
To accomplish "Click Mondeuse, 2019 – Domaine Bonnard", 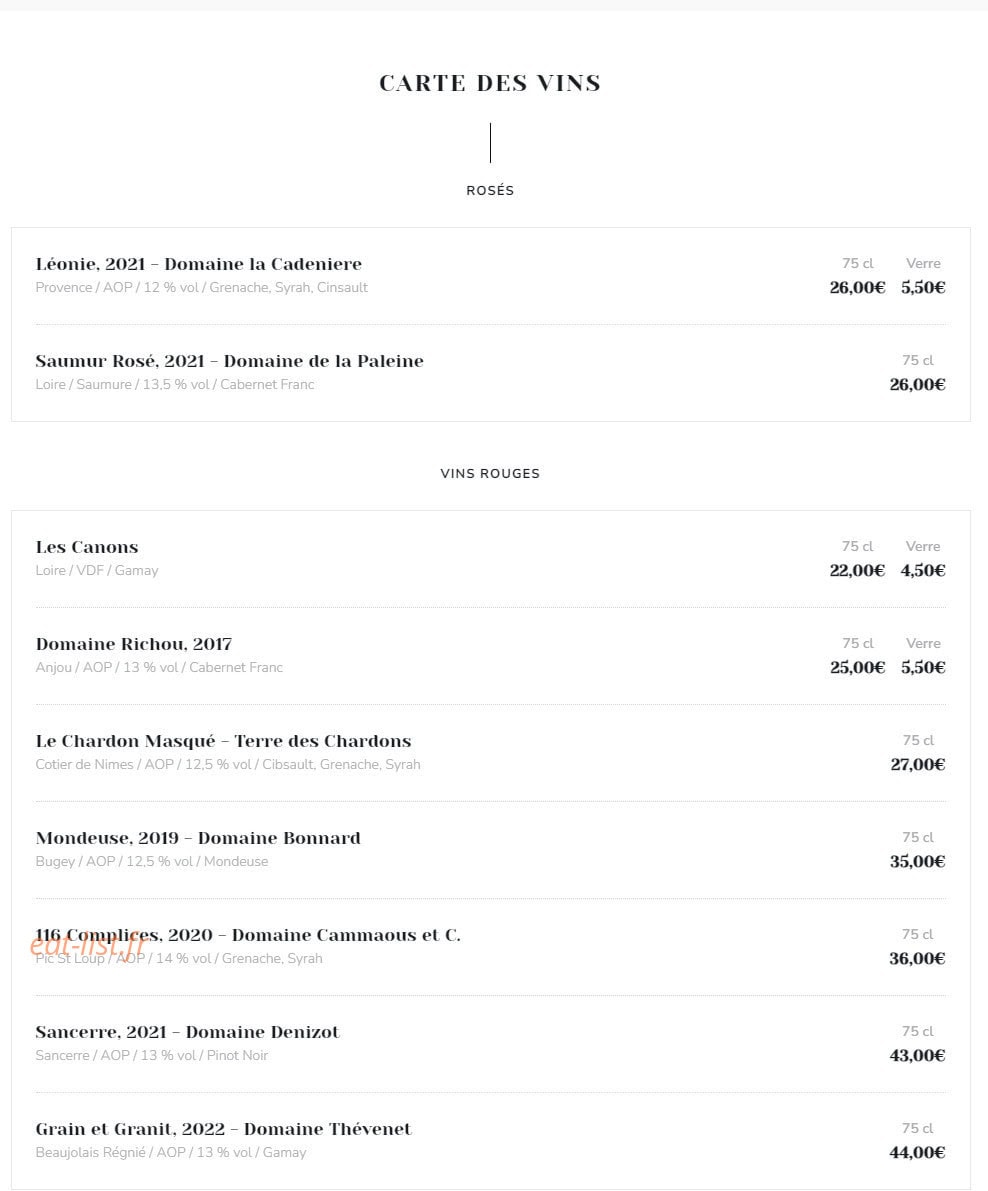I will [198, 838].
